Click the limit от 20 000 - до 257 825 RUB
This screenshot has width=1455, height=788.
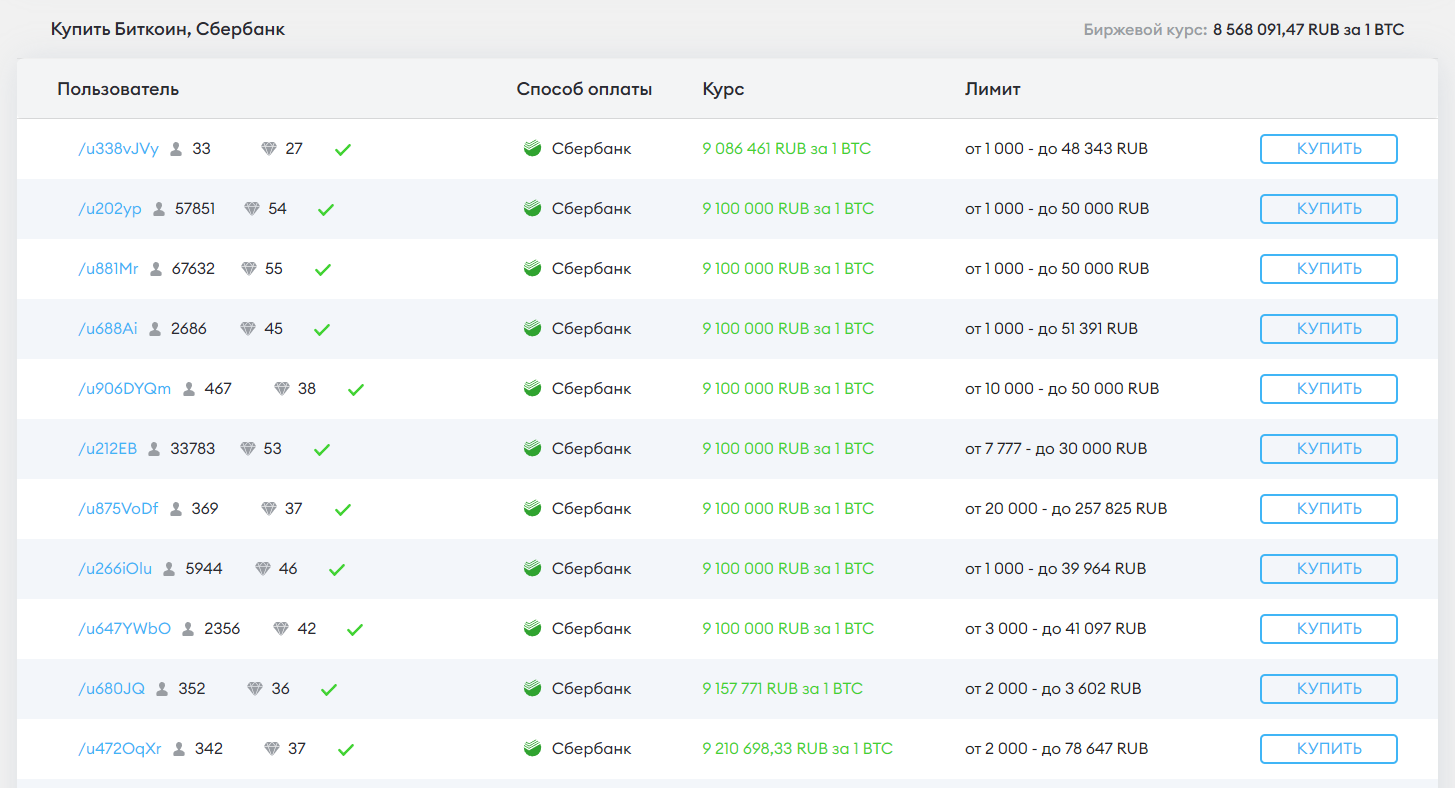(1065, 509)
